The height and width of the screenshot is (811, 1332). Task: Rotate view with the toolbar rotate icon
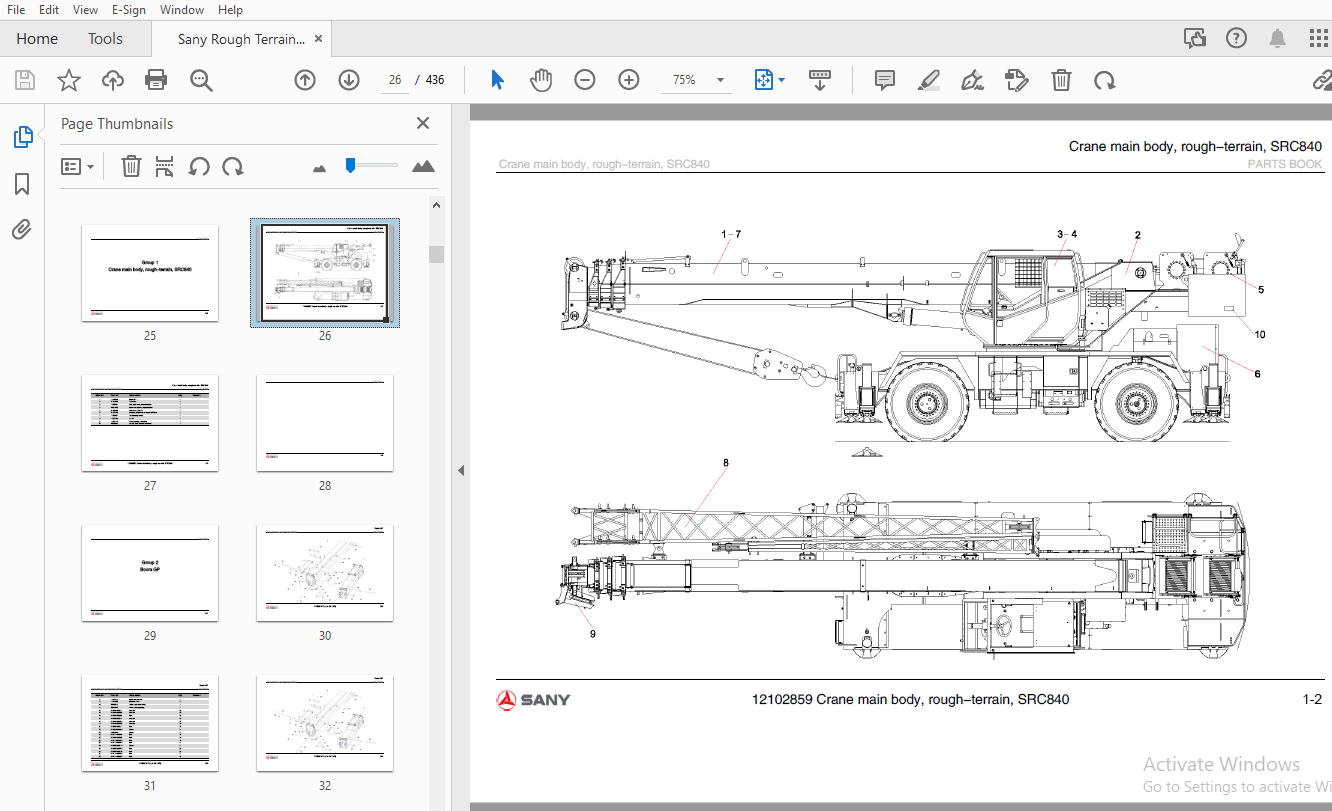coord(1105,80)
